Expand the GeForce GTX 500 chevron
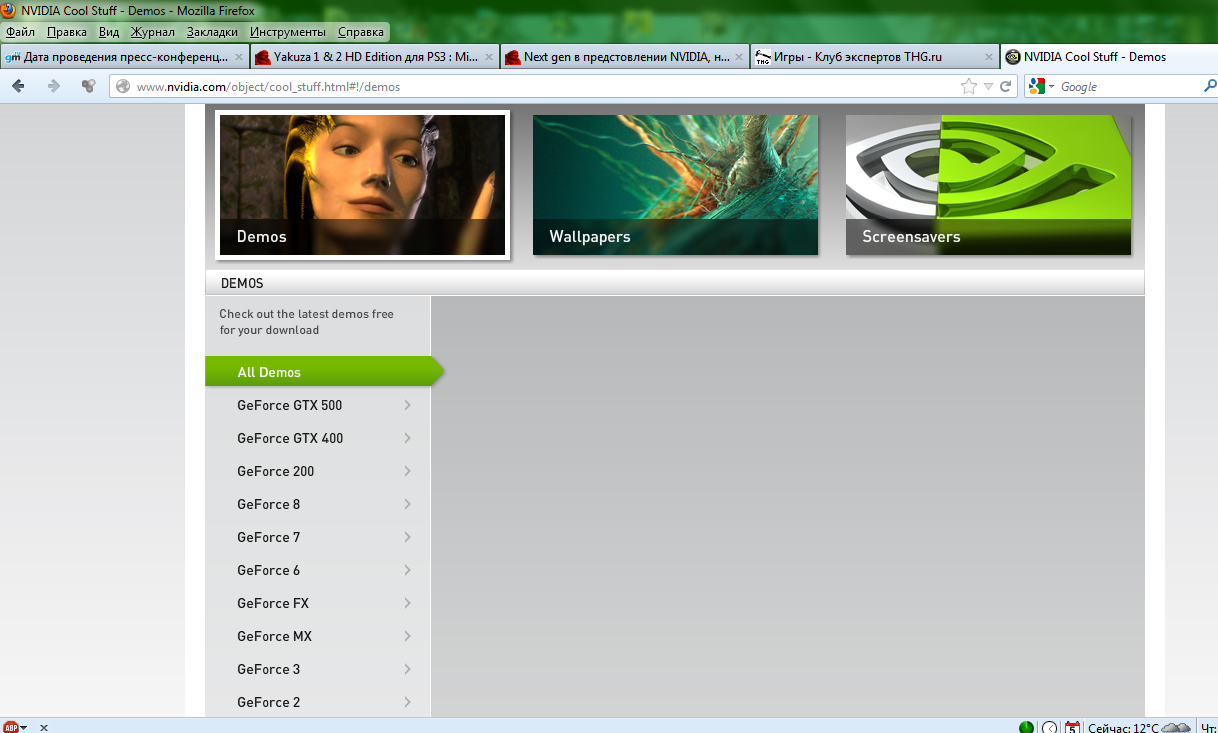Screen dimensions: 1218x733 408,405
